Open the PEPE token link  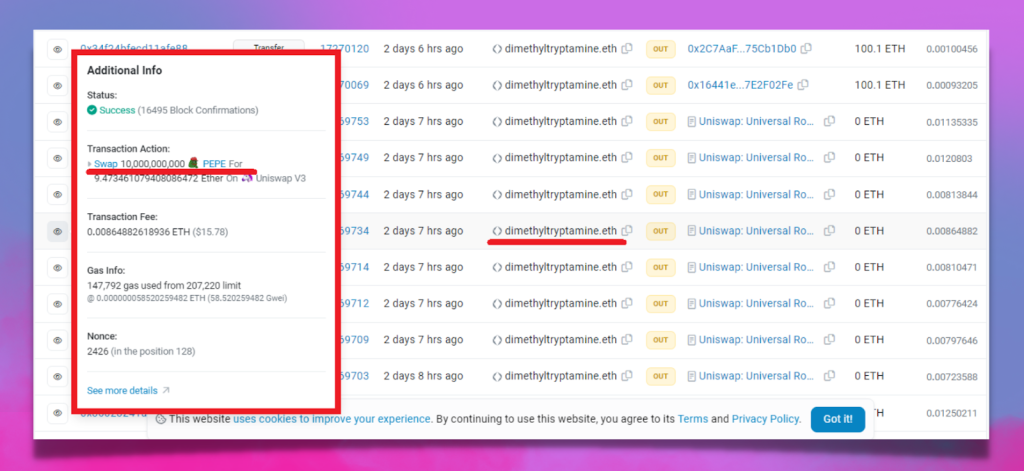(x=214, y=163)
